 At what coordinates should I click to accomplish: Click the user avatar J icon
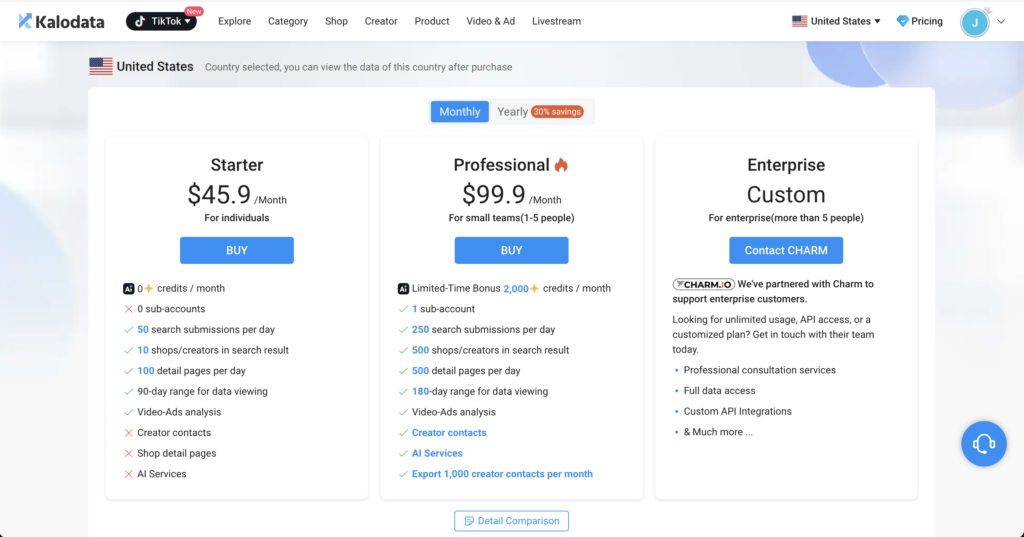(x=974, y=22)
